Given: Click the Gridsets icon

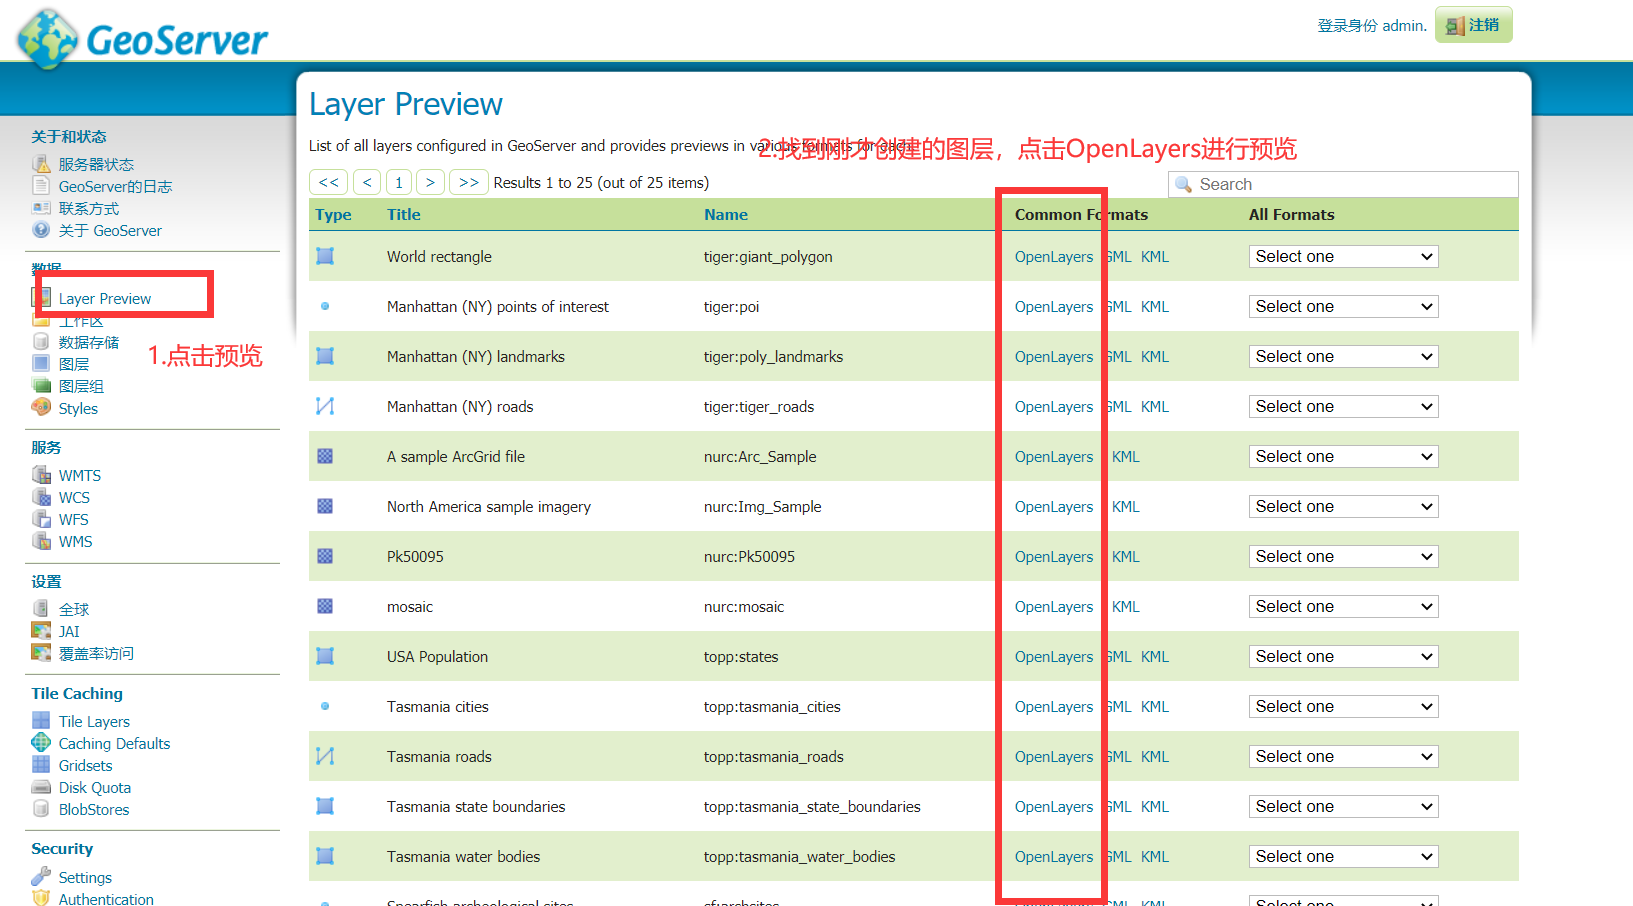Looking at the screenshot, I should coord(41,765).
